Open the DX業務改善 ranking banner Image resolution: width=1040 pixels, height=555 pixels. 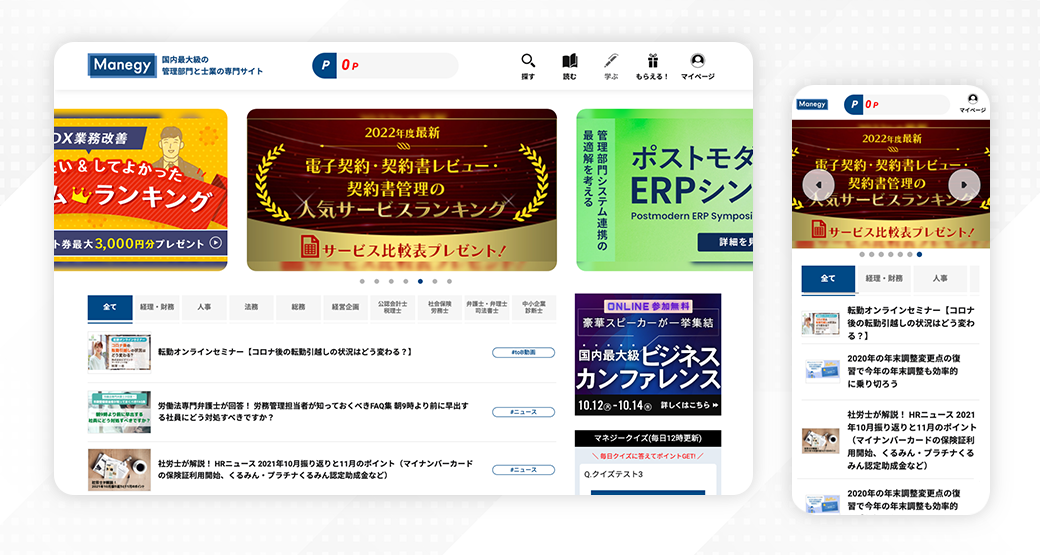click(x=141, y=190)
